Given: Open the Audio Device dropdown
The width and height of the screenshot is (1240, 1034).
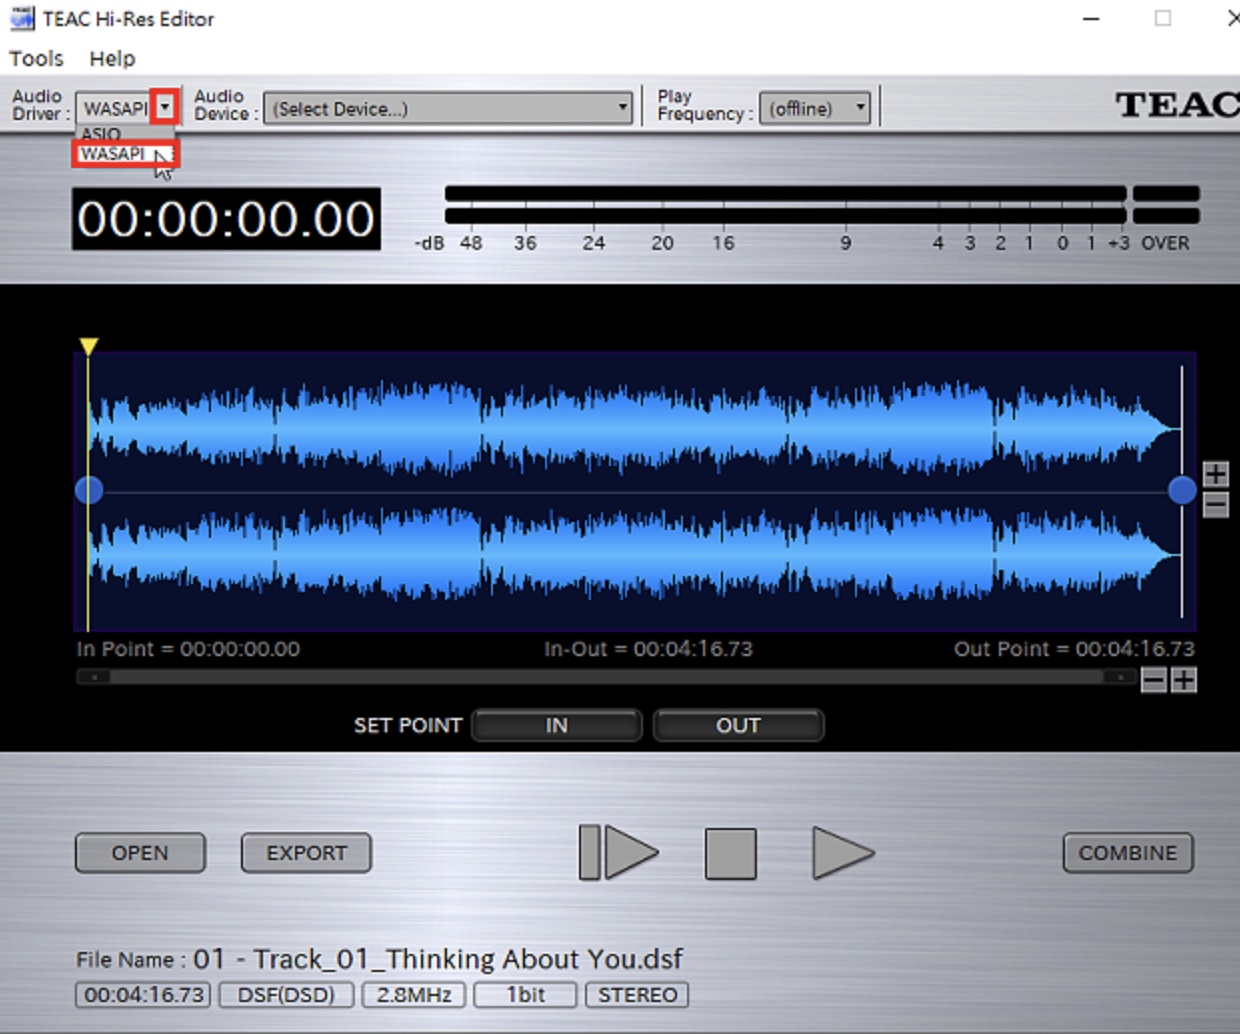Looking at the screenshot, I should (449, 108).
